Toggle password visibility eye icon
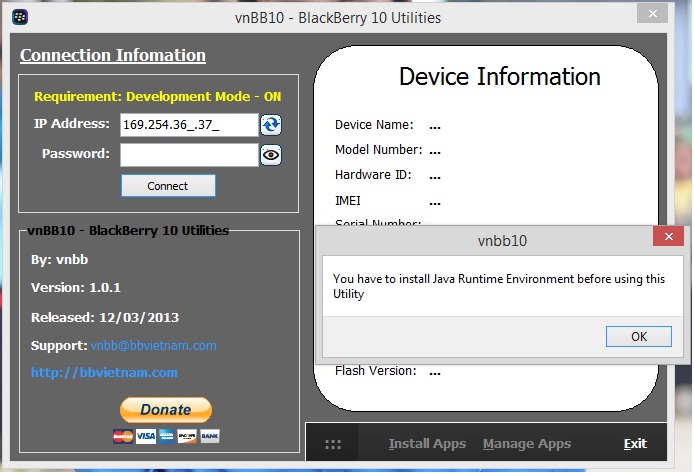Viewport: 694px width, 473px height. pyautogui.click(x=270, y=155)
